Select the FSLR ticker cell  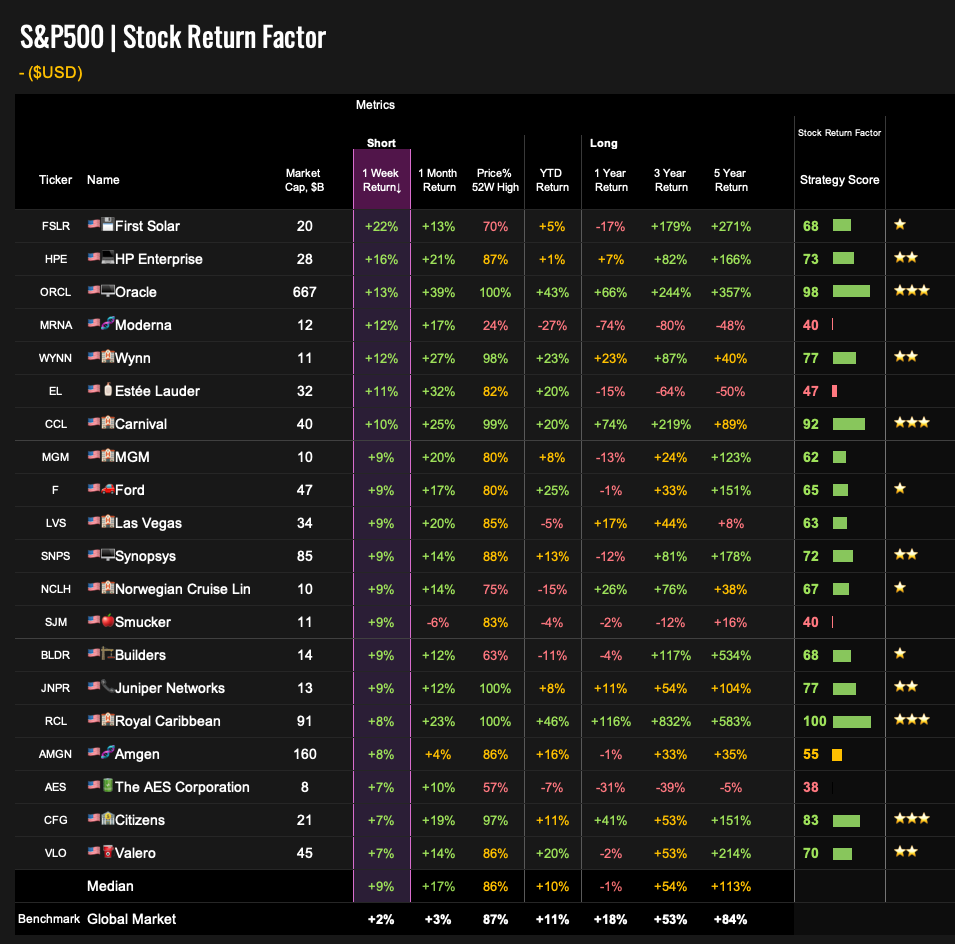56,226
